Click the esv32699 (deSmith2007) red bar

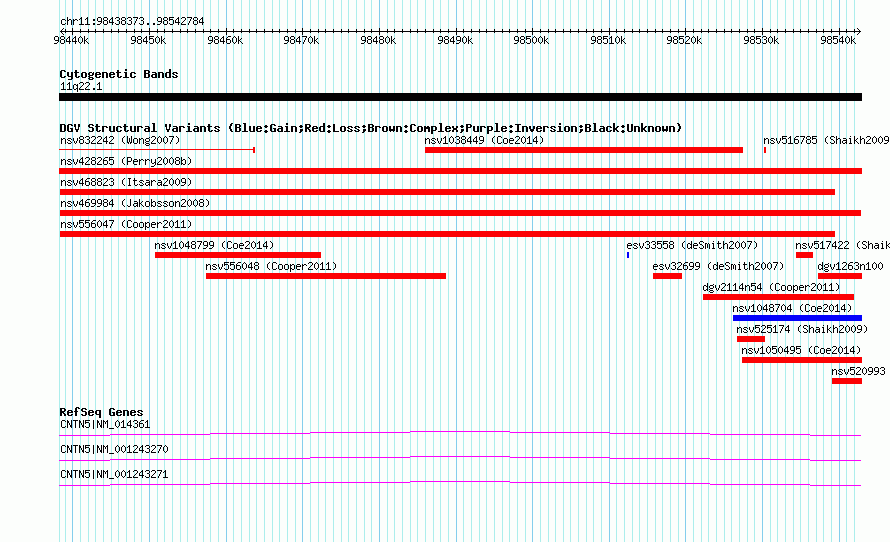(x=667, y=276)
